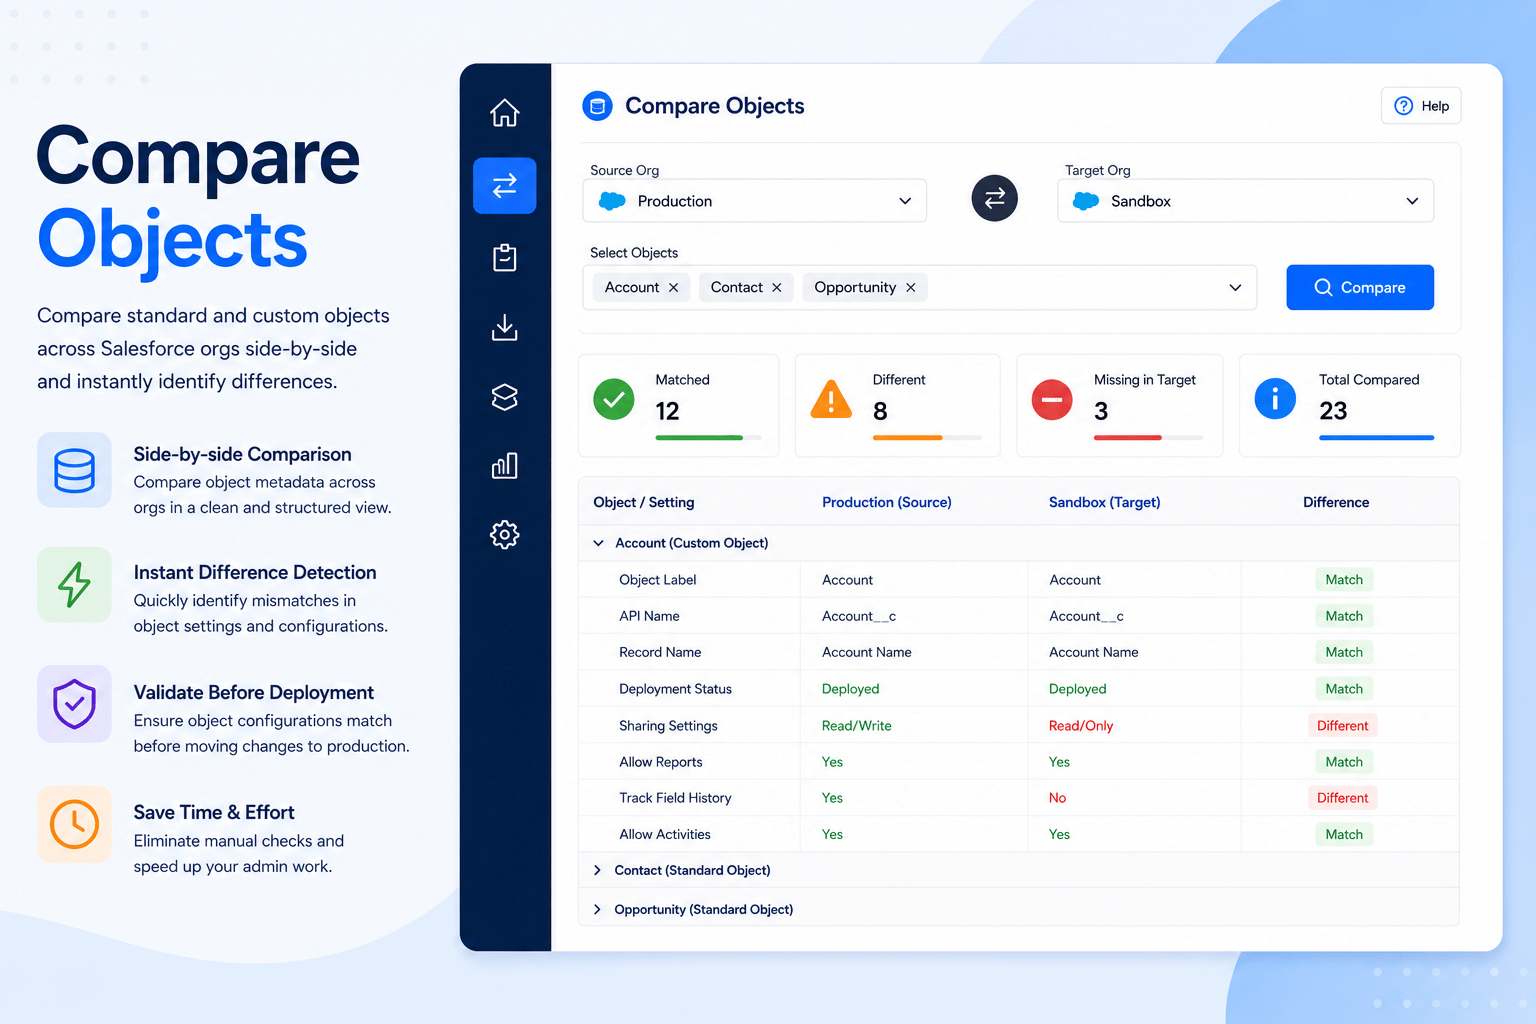Image resolution: width=1536 pixels, height=1024 pixels.
Task: Open the Home icon in the sidebar
Action: (504, 113)
